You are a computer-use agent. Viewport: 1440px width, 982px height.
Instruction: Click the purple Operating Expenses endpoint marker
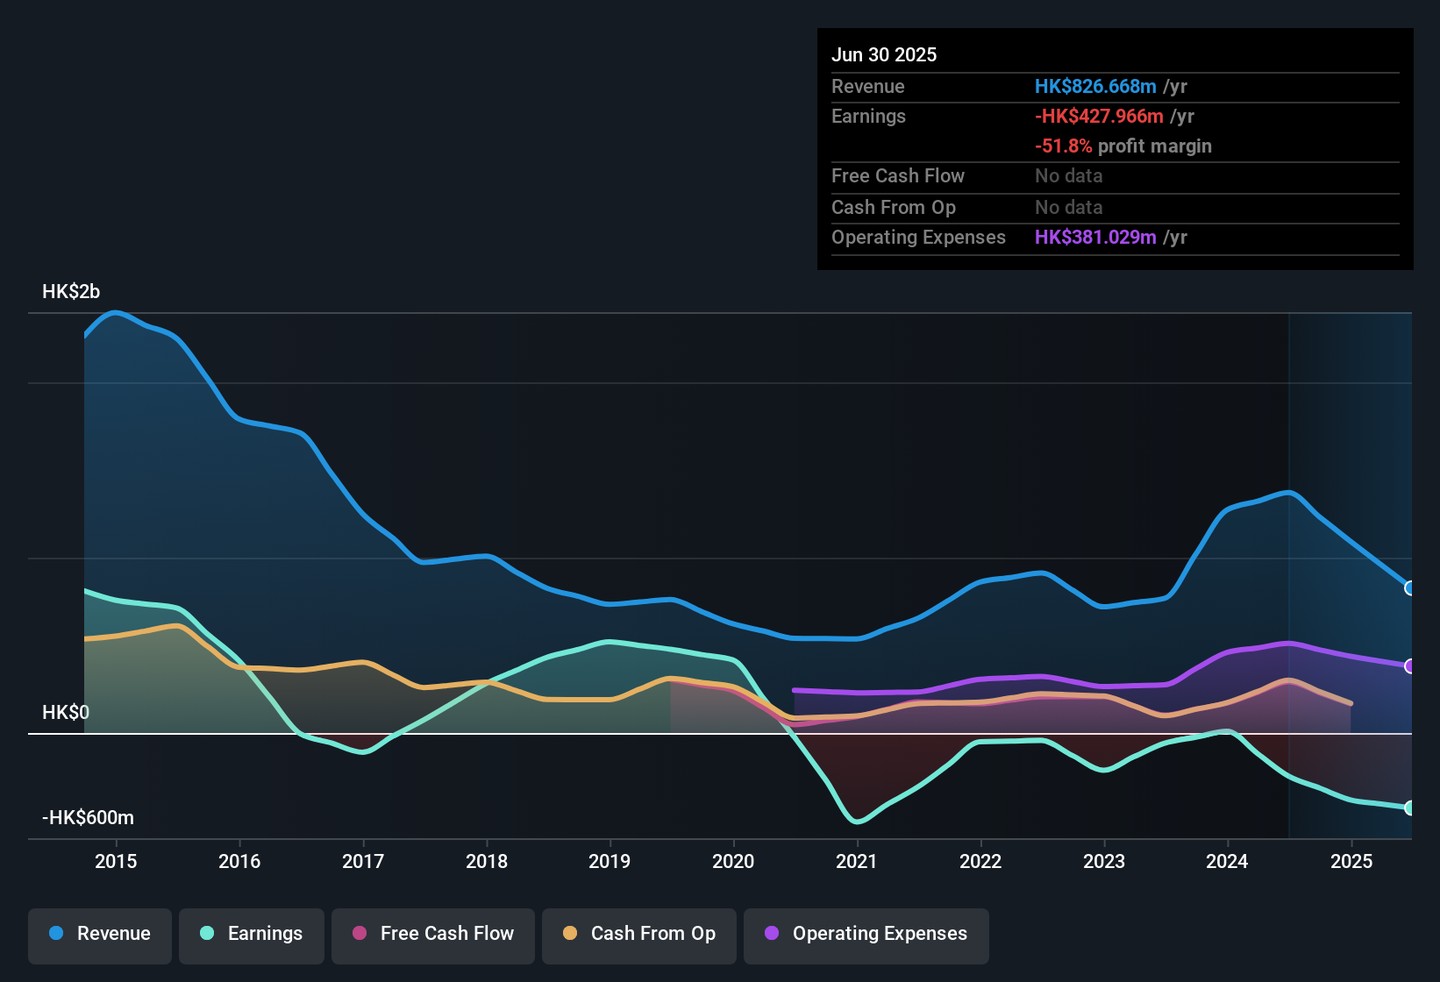[x=1410, y=666]
